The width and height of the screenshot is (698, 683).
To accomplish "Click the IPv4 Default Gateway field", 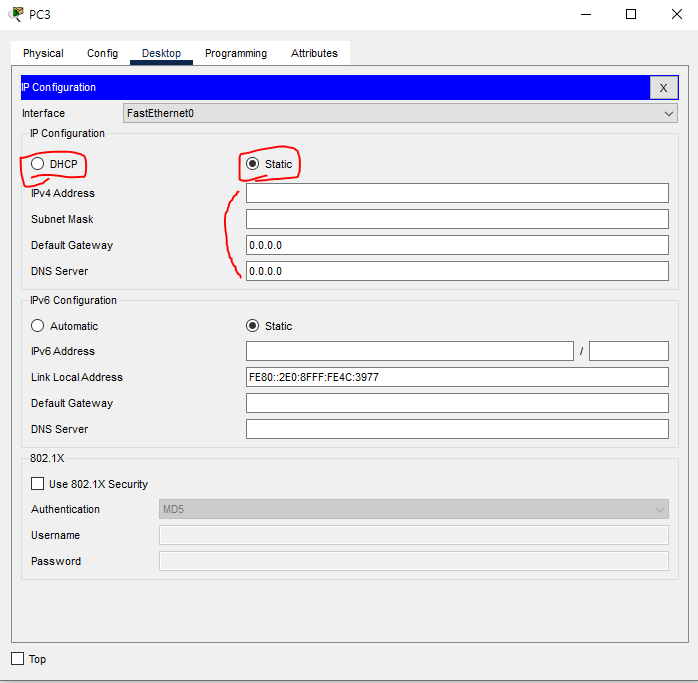I will click(x=457, y=245).
